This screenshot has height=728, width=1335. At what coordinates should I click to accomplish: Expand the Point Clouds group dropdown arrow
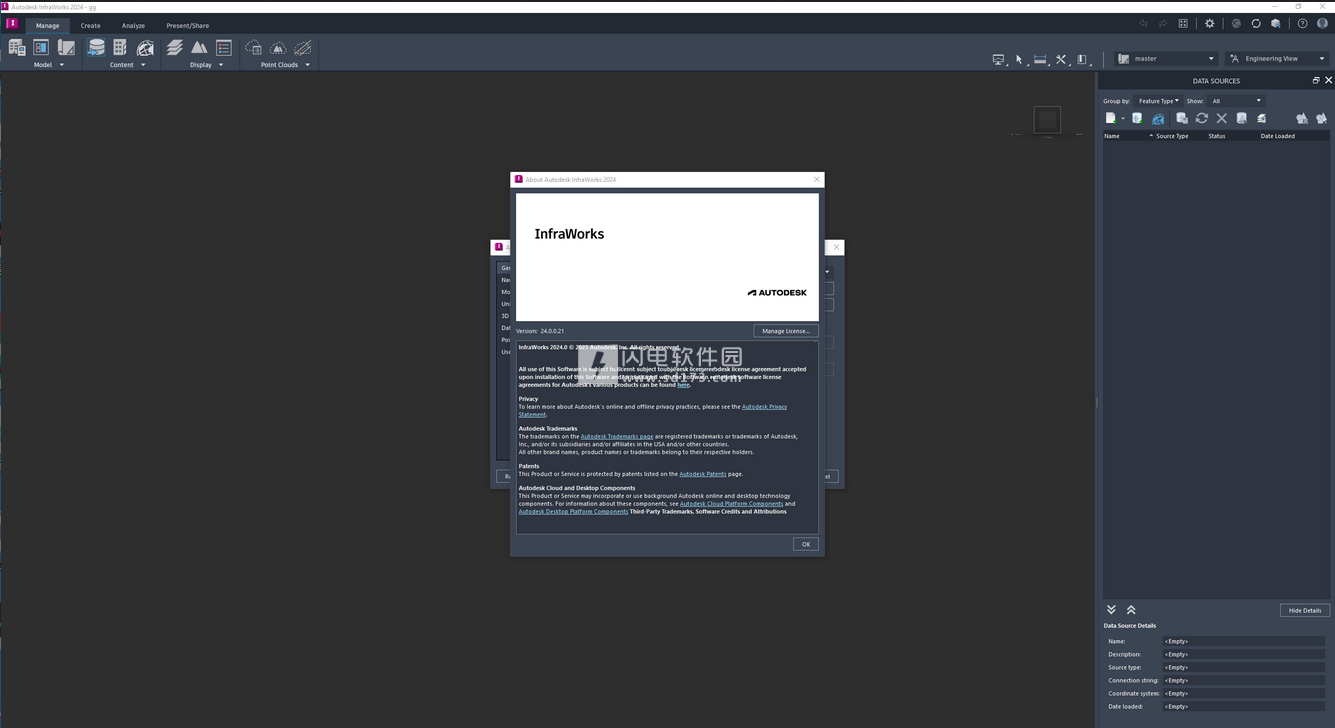(308, 65)
